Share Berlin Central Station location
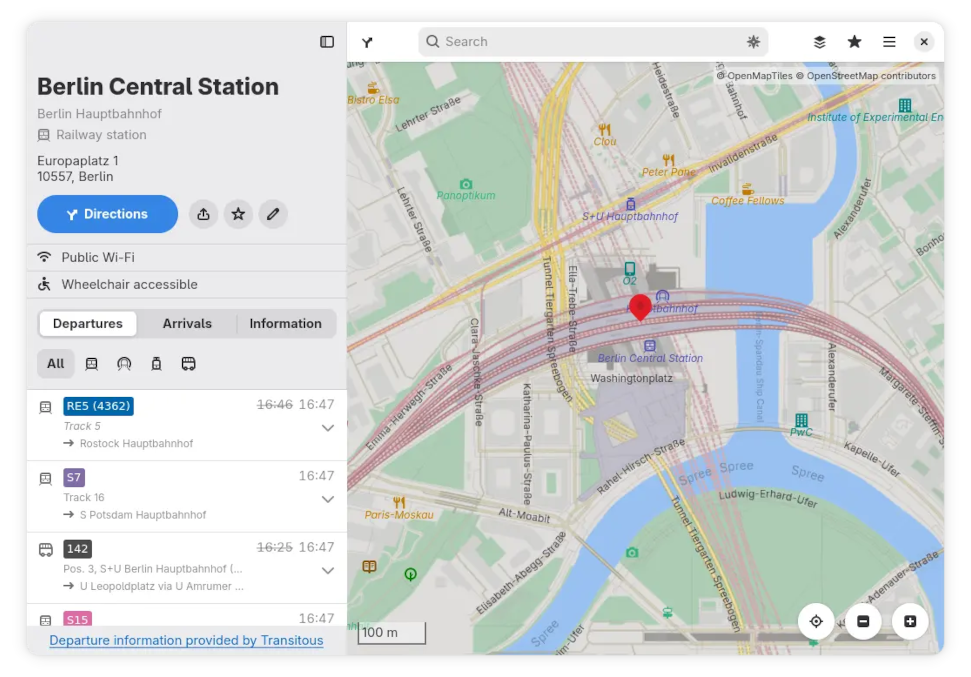Screen dimensions: 971x677 [x=203, y=214]
